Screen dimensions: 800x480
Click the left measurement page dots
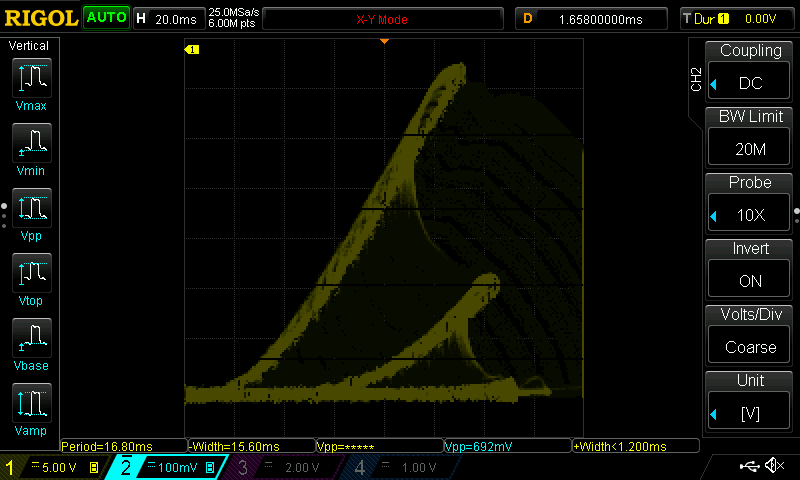(4, 215)
